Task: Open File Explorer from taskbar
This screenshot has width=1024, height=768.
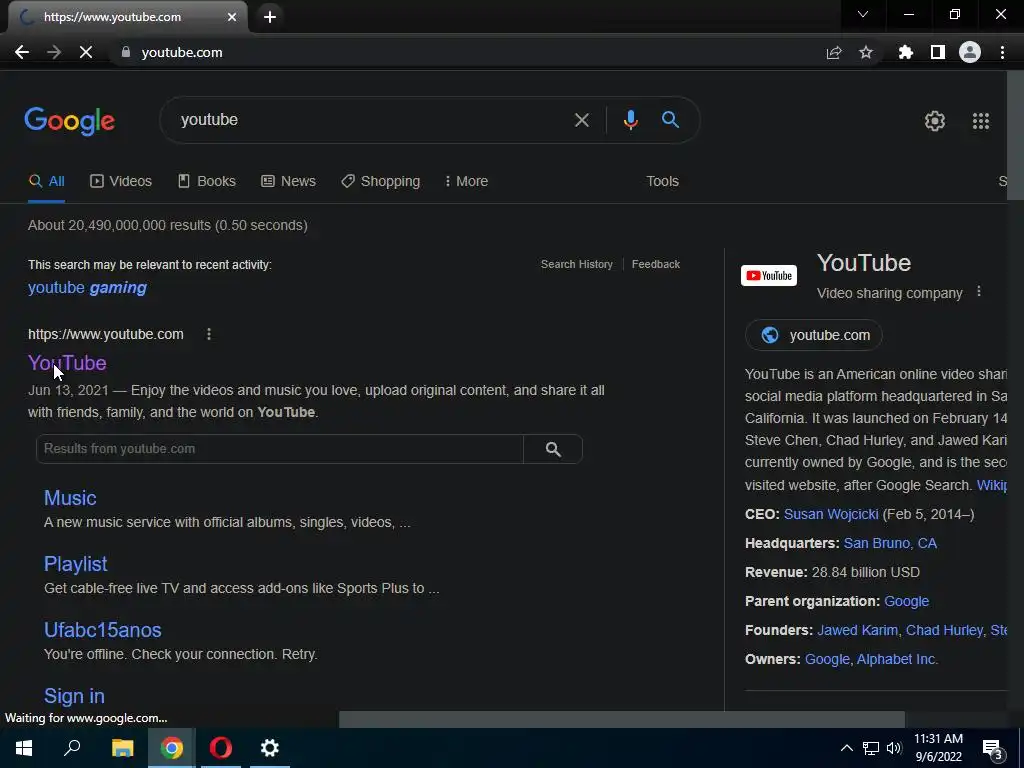Action: (122, 748)
